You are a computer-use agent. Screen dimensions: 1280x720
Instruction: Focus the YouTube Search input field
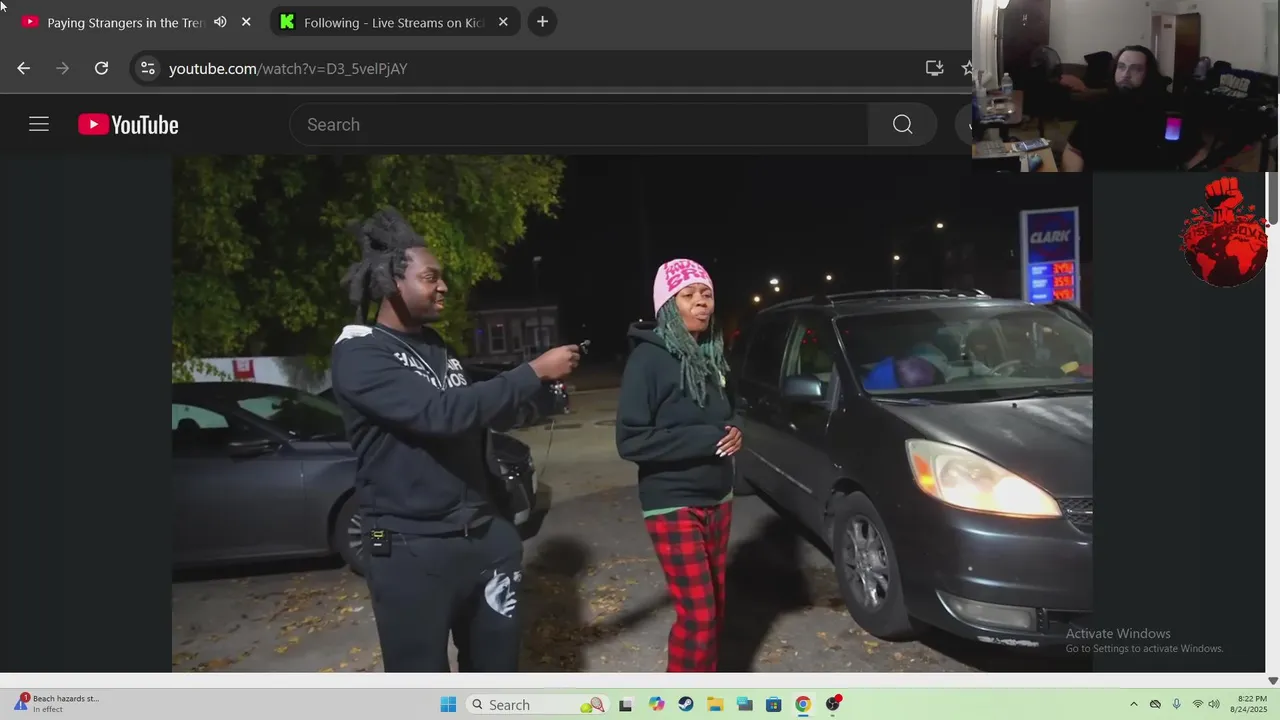[580, 124]
